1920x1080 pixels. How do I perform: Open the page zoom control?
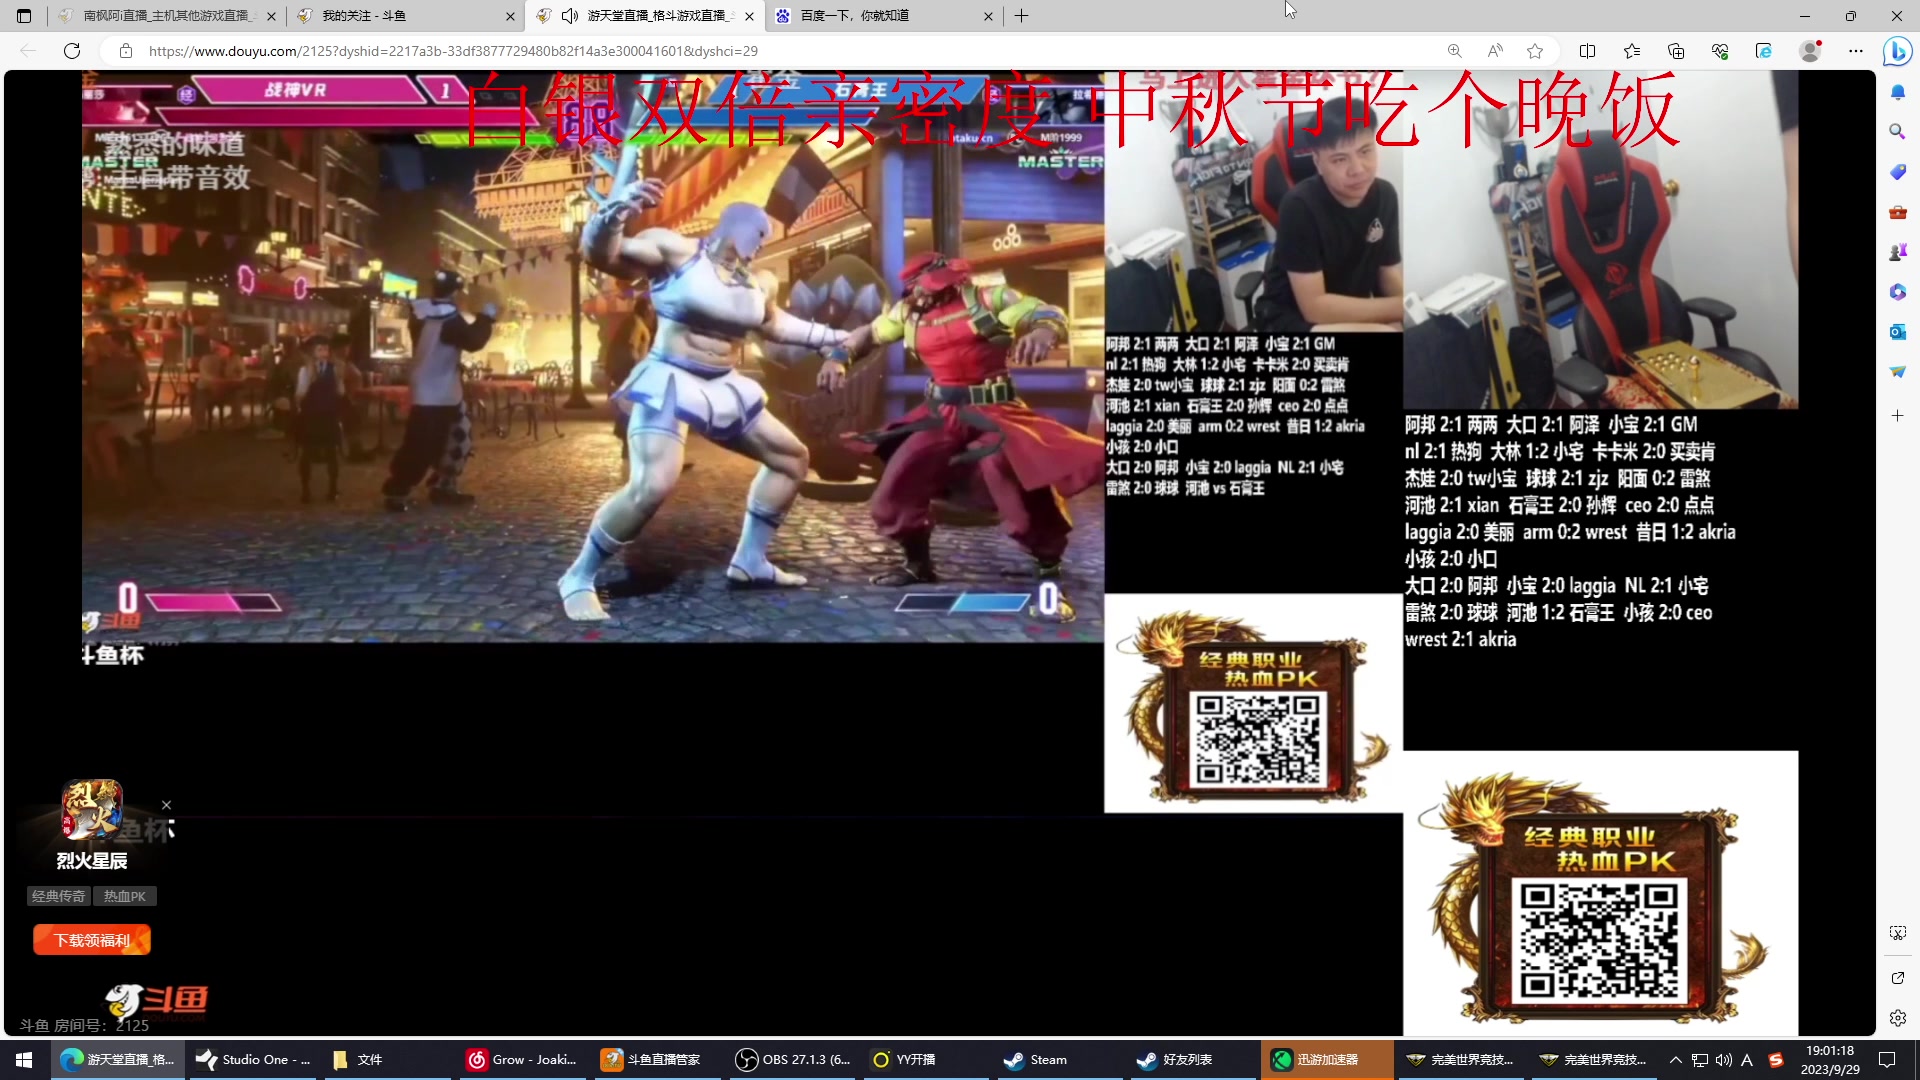(1455, 51)
